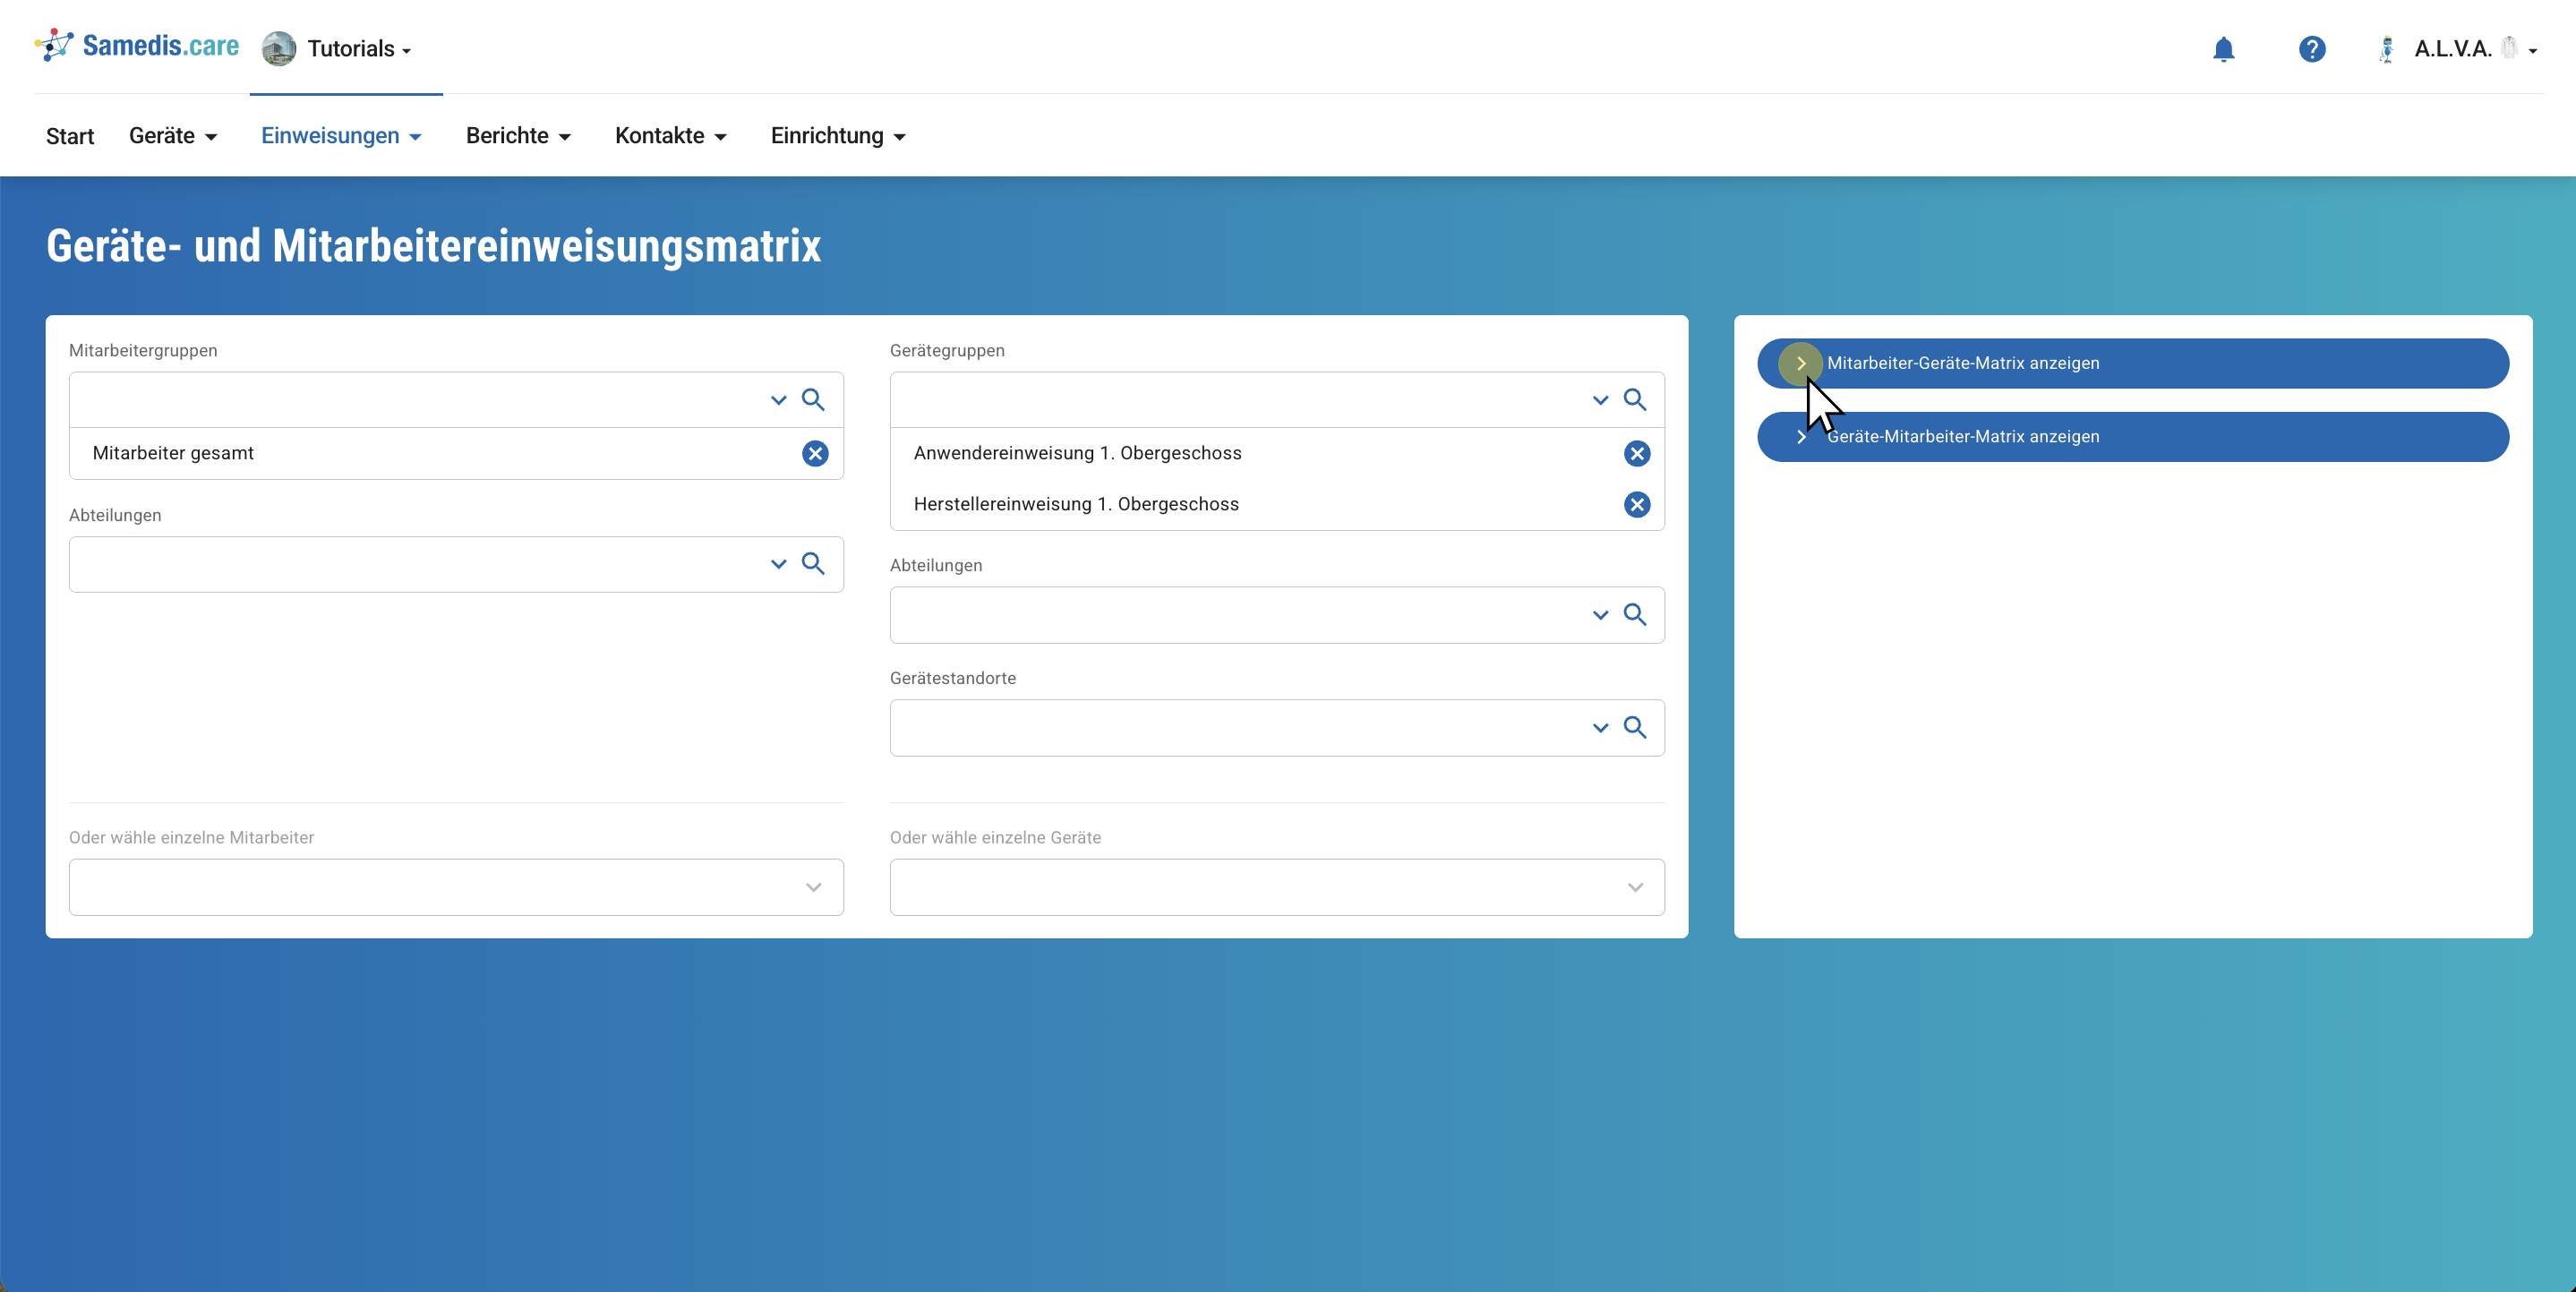Click the Samedis.care logo
The width and height of the screenshot is (2576, 1292).
point(137,46)
